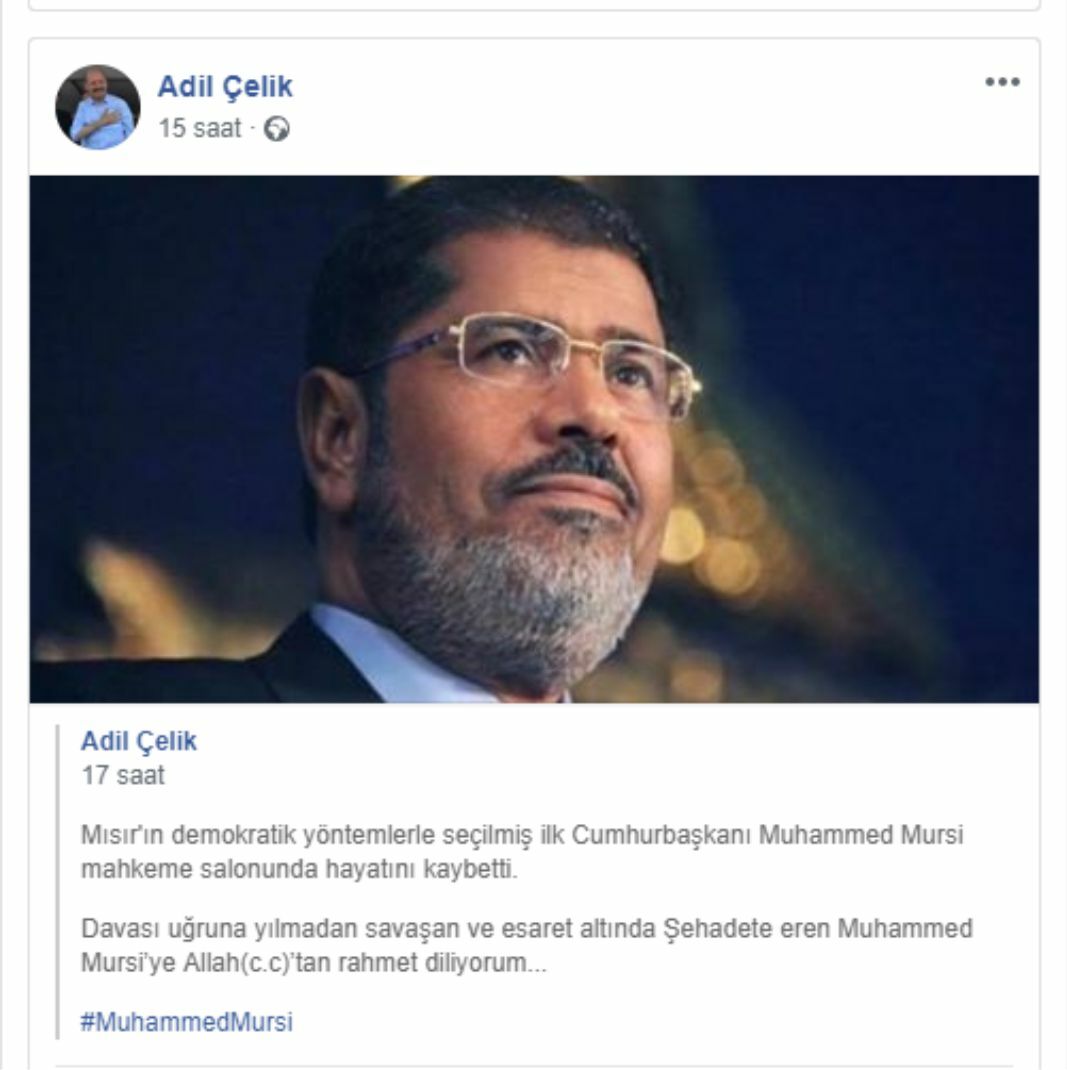Open the shared photo of bearded man

(534, 439)
